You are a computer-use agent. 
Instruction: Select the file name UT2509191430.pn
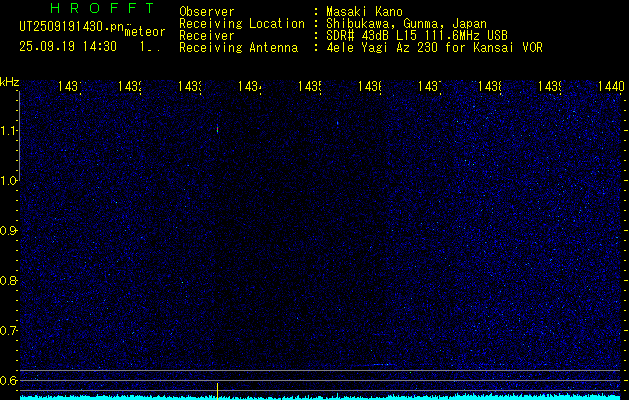point(71,27)
